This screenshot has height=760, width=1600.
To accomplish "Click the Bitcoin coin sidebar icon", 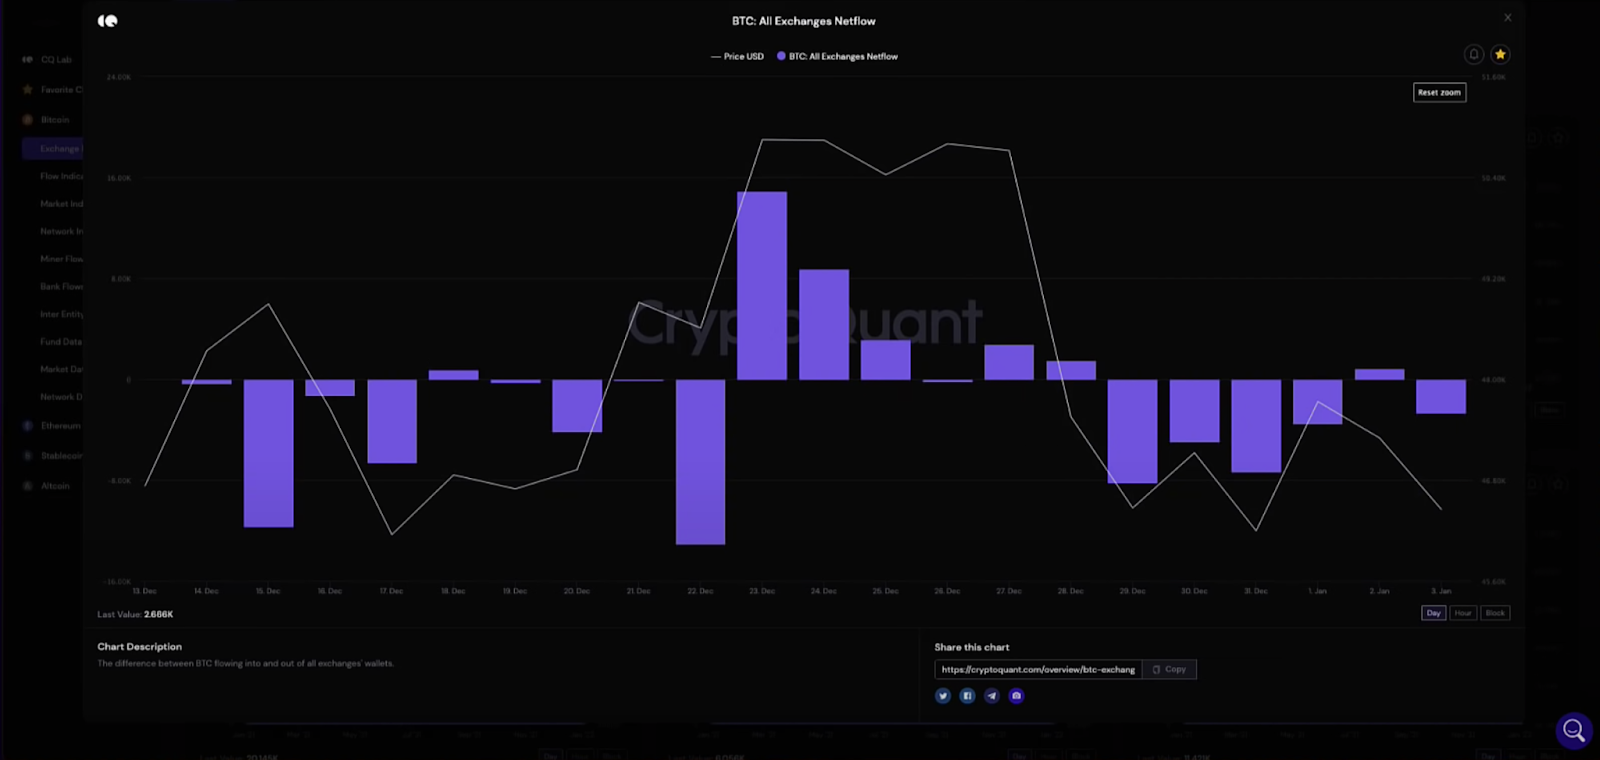I will 27,120.
